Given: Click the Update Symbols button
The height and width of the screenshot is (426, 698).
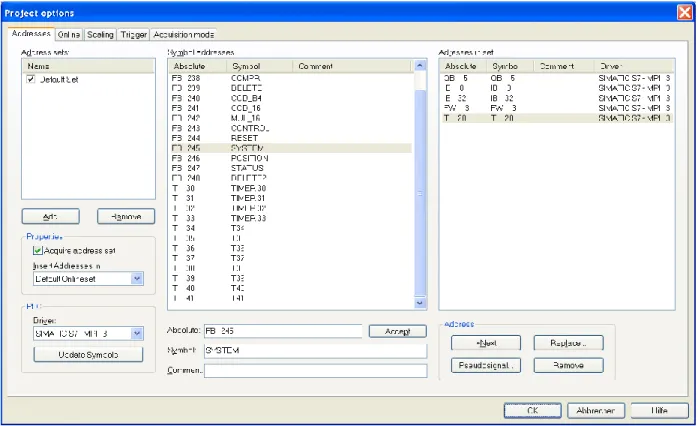Looking at the screenshot, I should point(88,355).
